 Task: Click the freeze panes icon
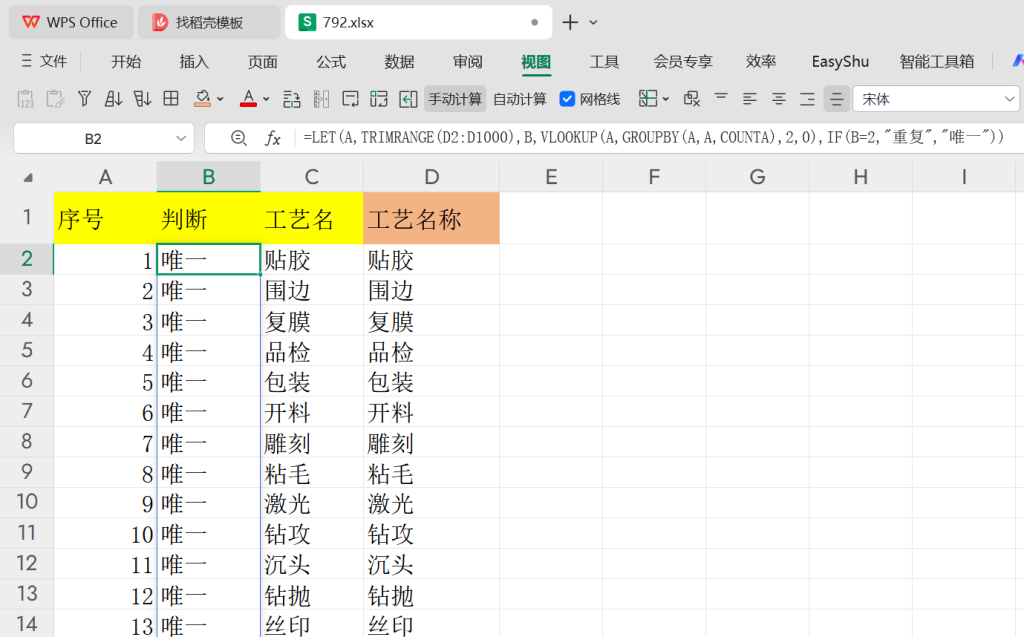pyautogui.click(x=648, y=99)
